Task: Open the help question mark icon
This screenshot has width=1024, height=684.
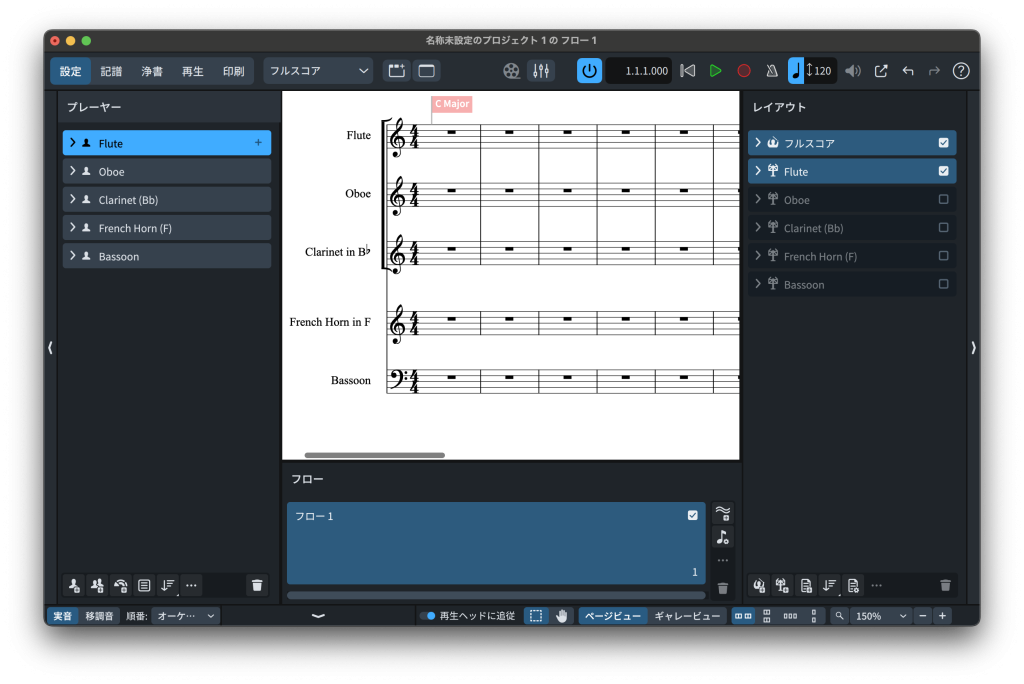Action: [x=961, y=71]
